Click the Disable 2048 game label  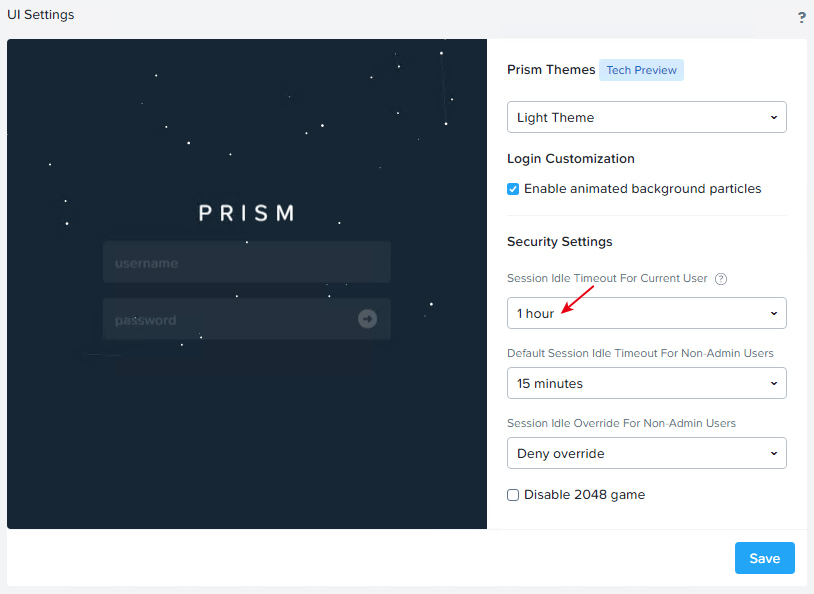coord(584,495)
